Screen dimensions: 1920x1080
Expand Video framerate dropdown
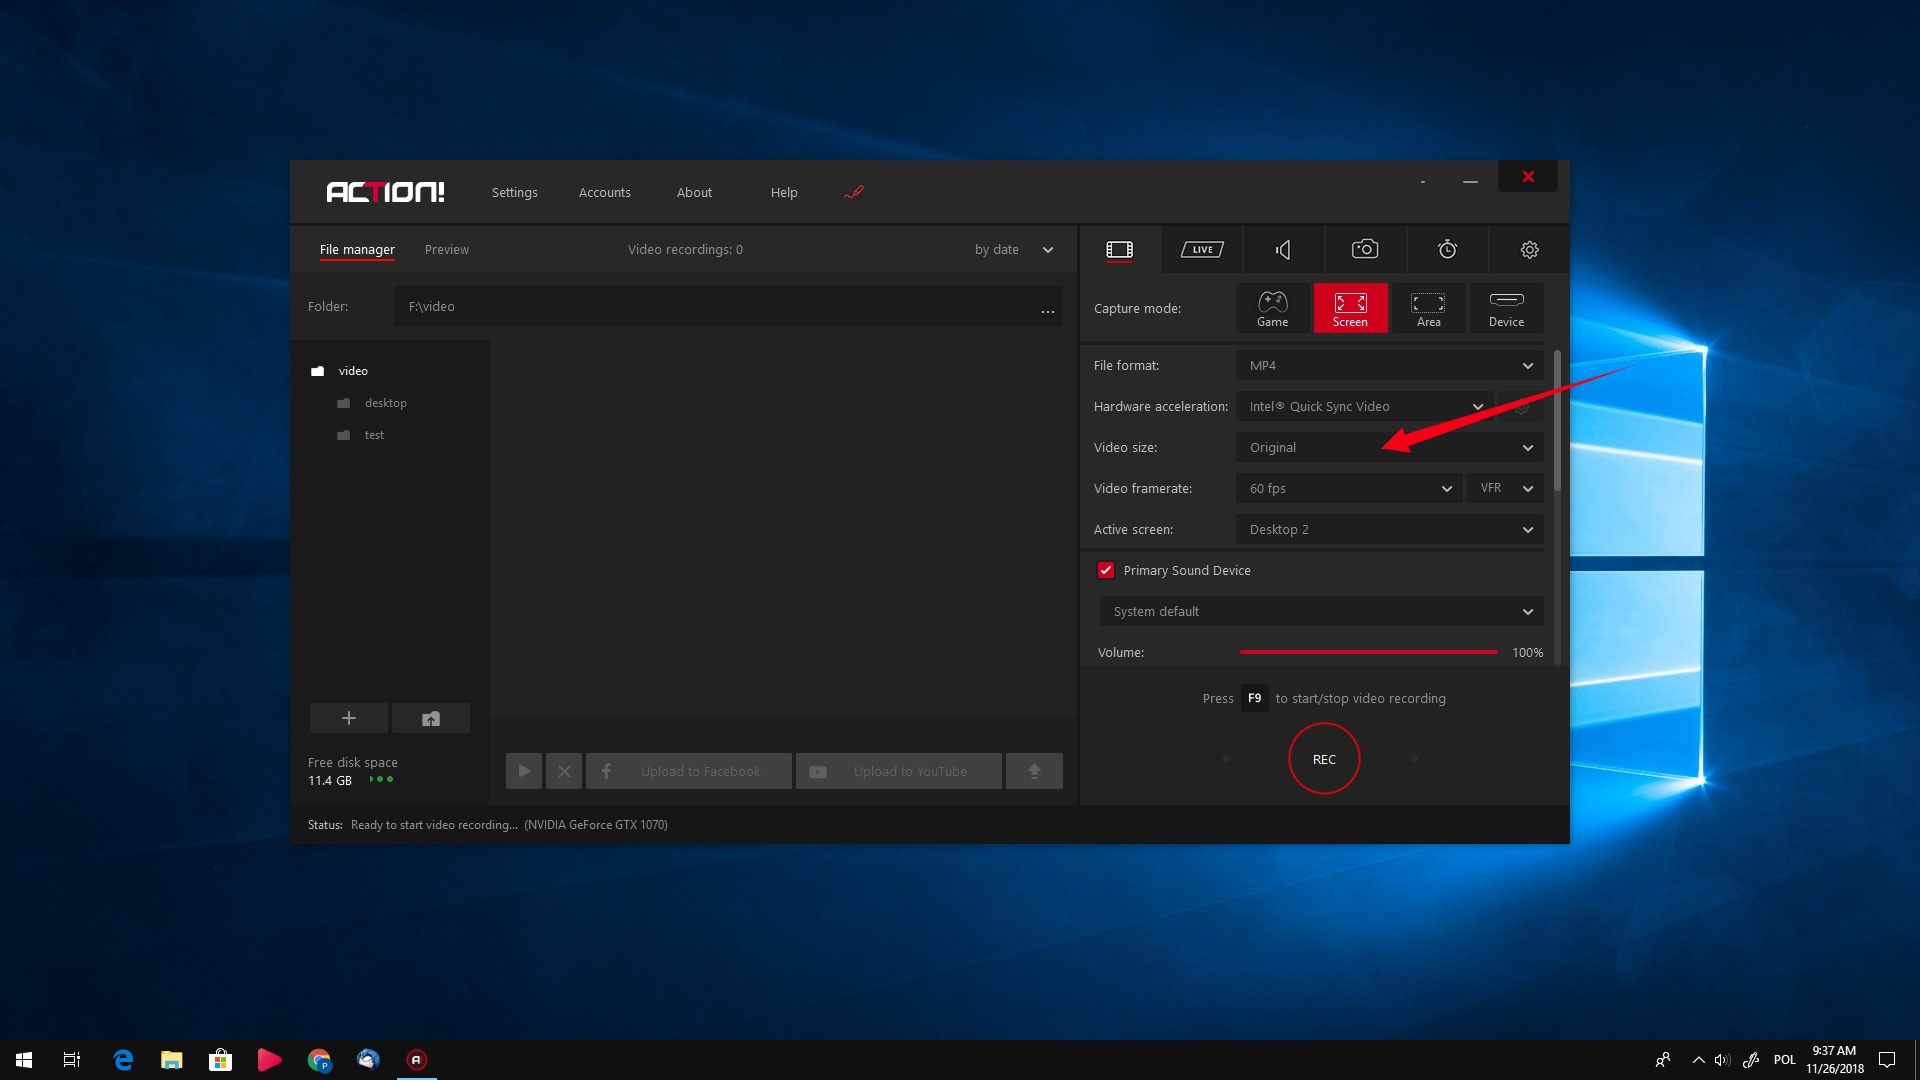pos(1445,488)
